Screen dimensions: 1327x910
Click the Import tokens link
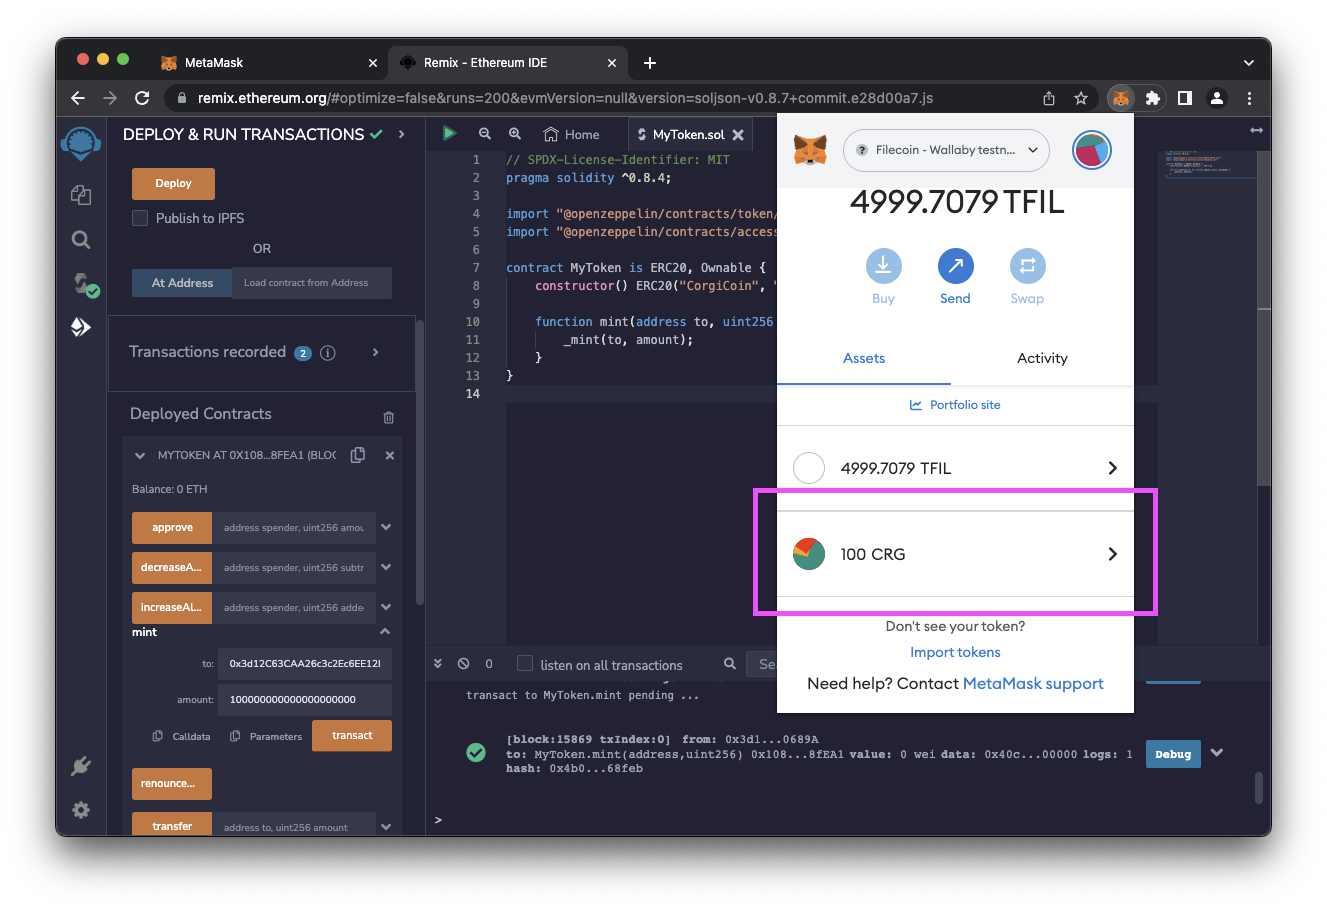[955, 652]
